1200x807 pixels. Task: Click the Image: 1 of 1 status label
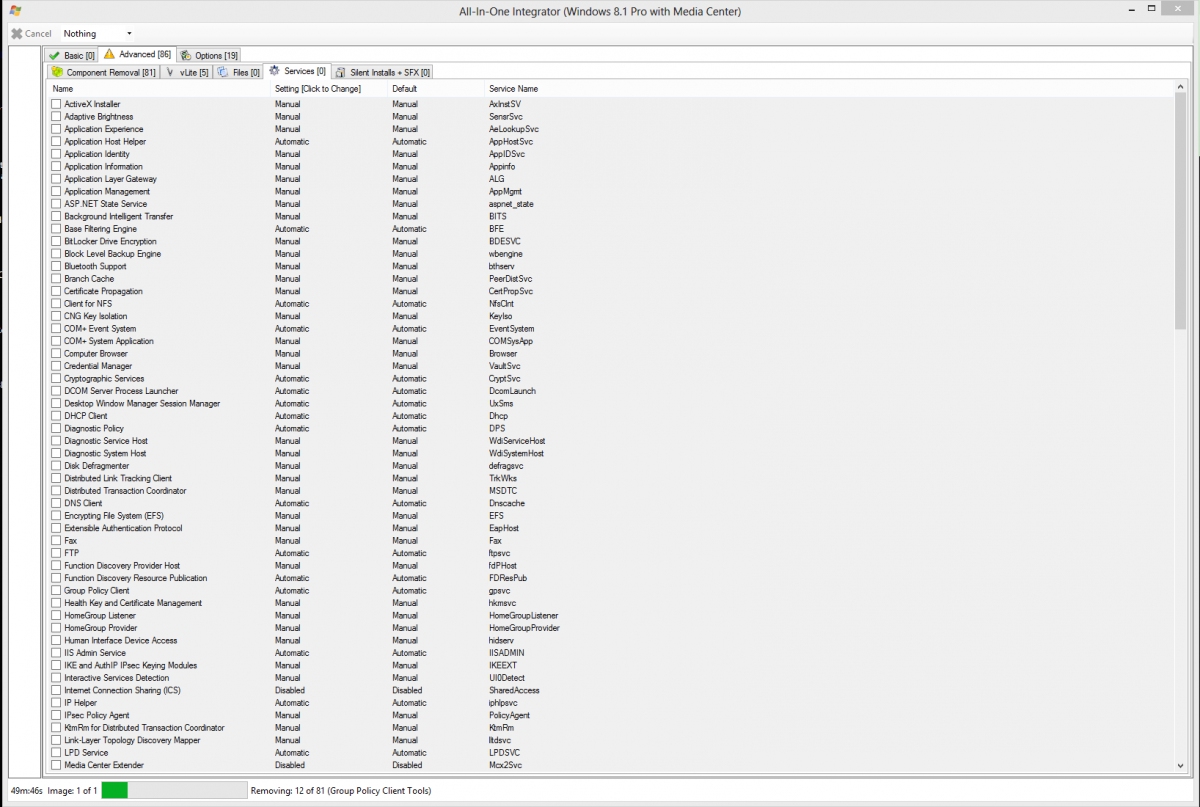[71, 790]
